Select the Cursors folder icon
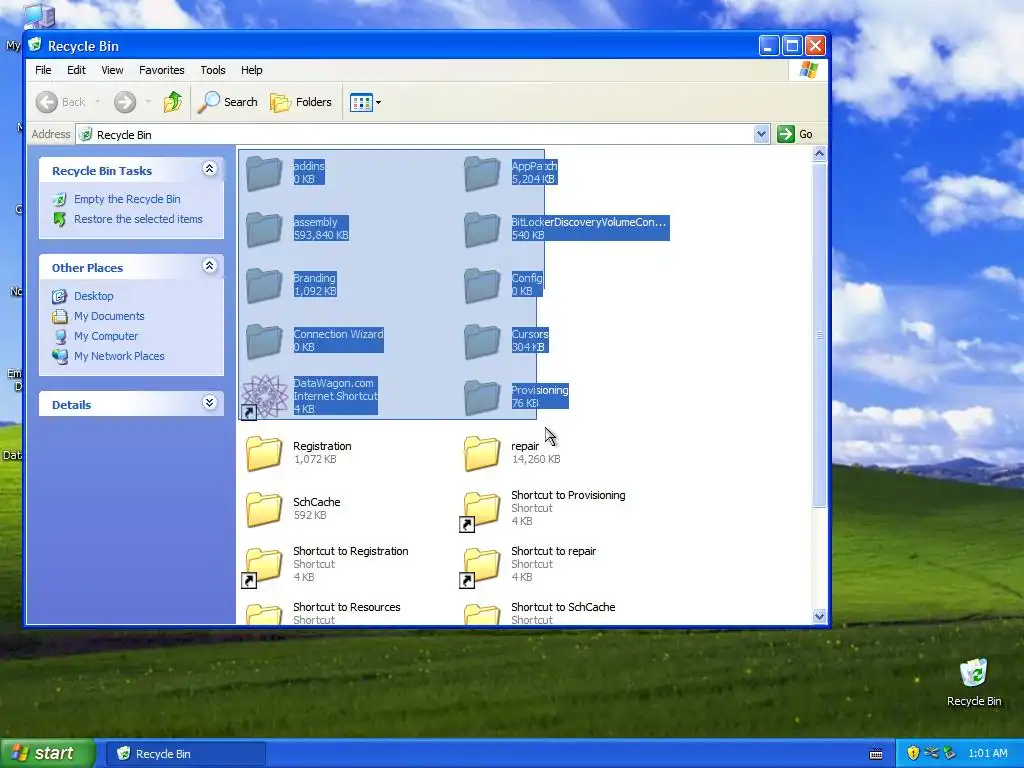The height and width of the screenshot is (768, 1024). click(x=482, y=341)
